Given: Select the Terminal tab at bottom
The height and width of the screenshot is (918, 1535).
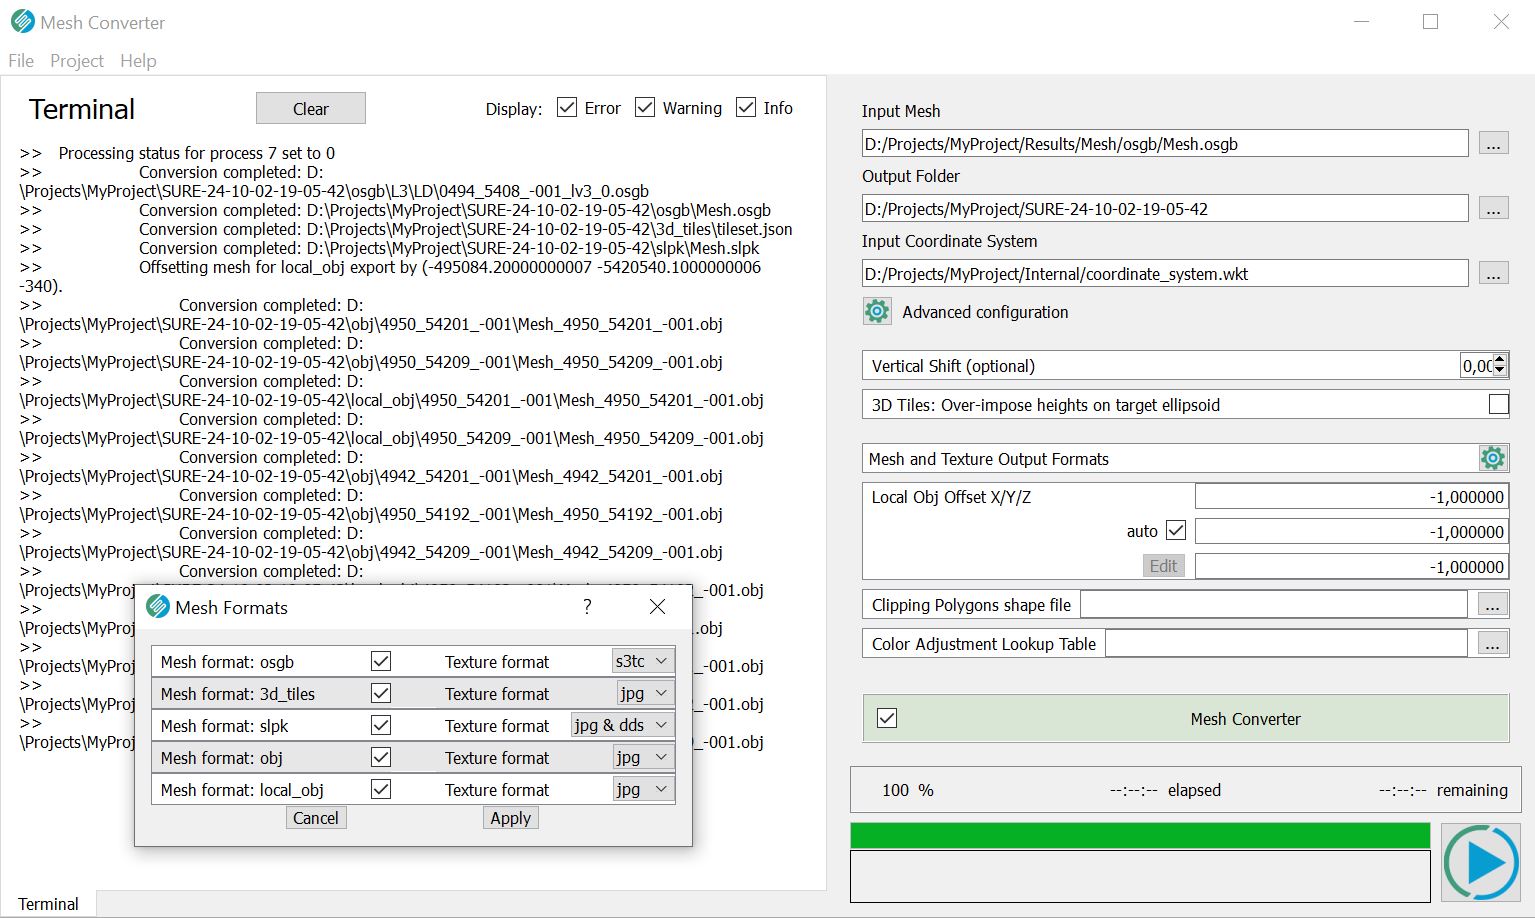Looking at the screenshot, I should [48, 903].
